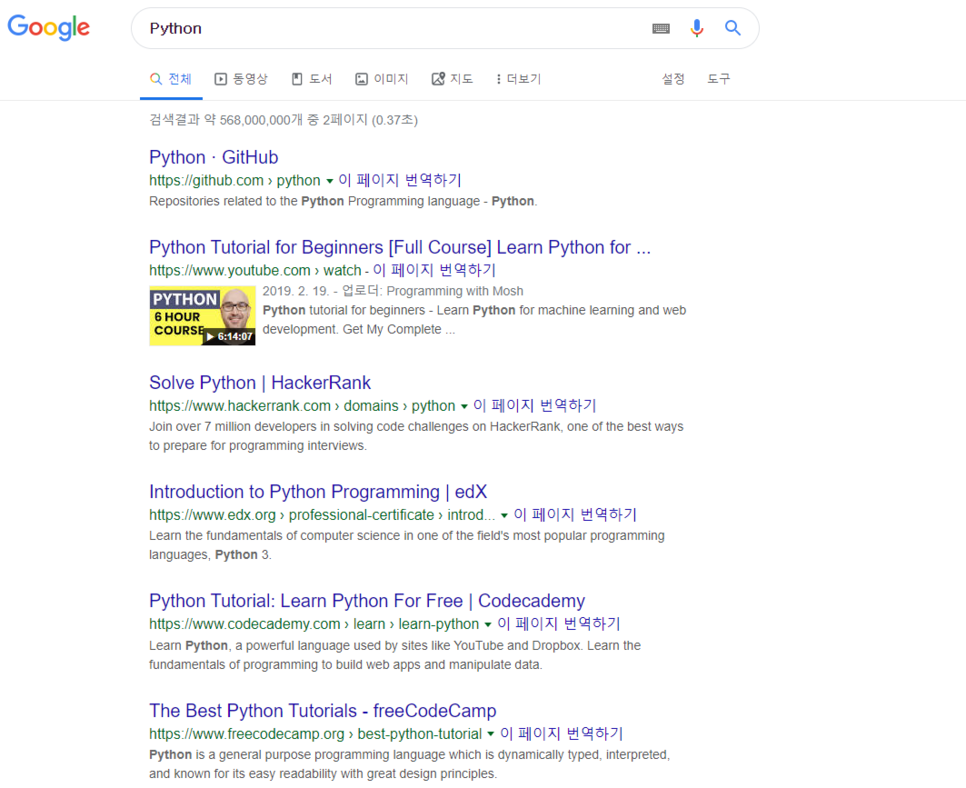
Task: Open the on-screen keyboard icon in search bar
Action: pyautogui.click(x=661, y=28)
